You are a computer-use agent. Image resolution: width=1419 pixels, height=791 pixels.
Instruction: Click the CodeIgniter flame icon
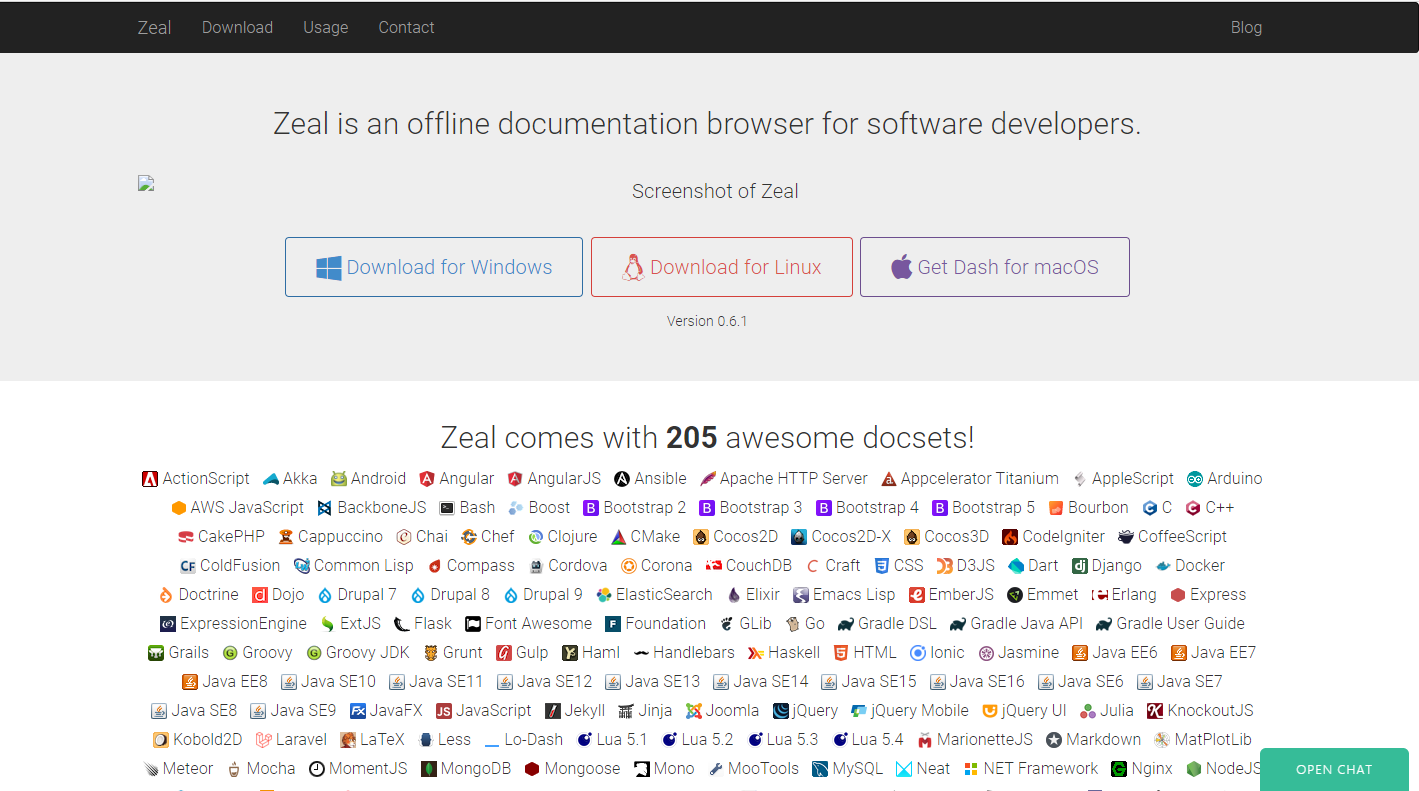pyautogui.click(x=1010, y=537)
